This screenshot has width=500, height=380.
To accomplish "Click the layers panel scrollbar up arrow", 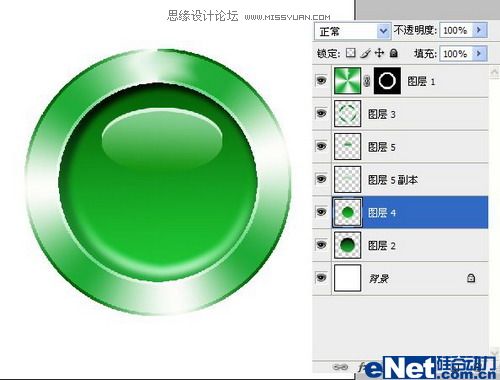I will point(494,72).
